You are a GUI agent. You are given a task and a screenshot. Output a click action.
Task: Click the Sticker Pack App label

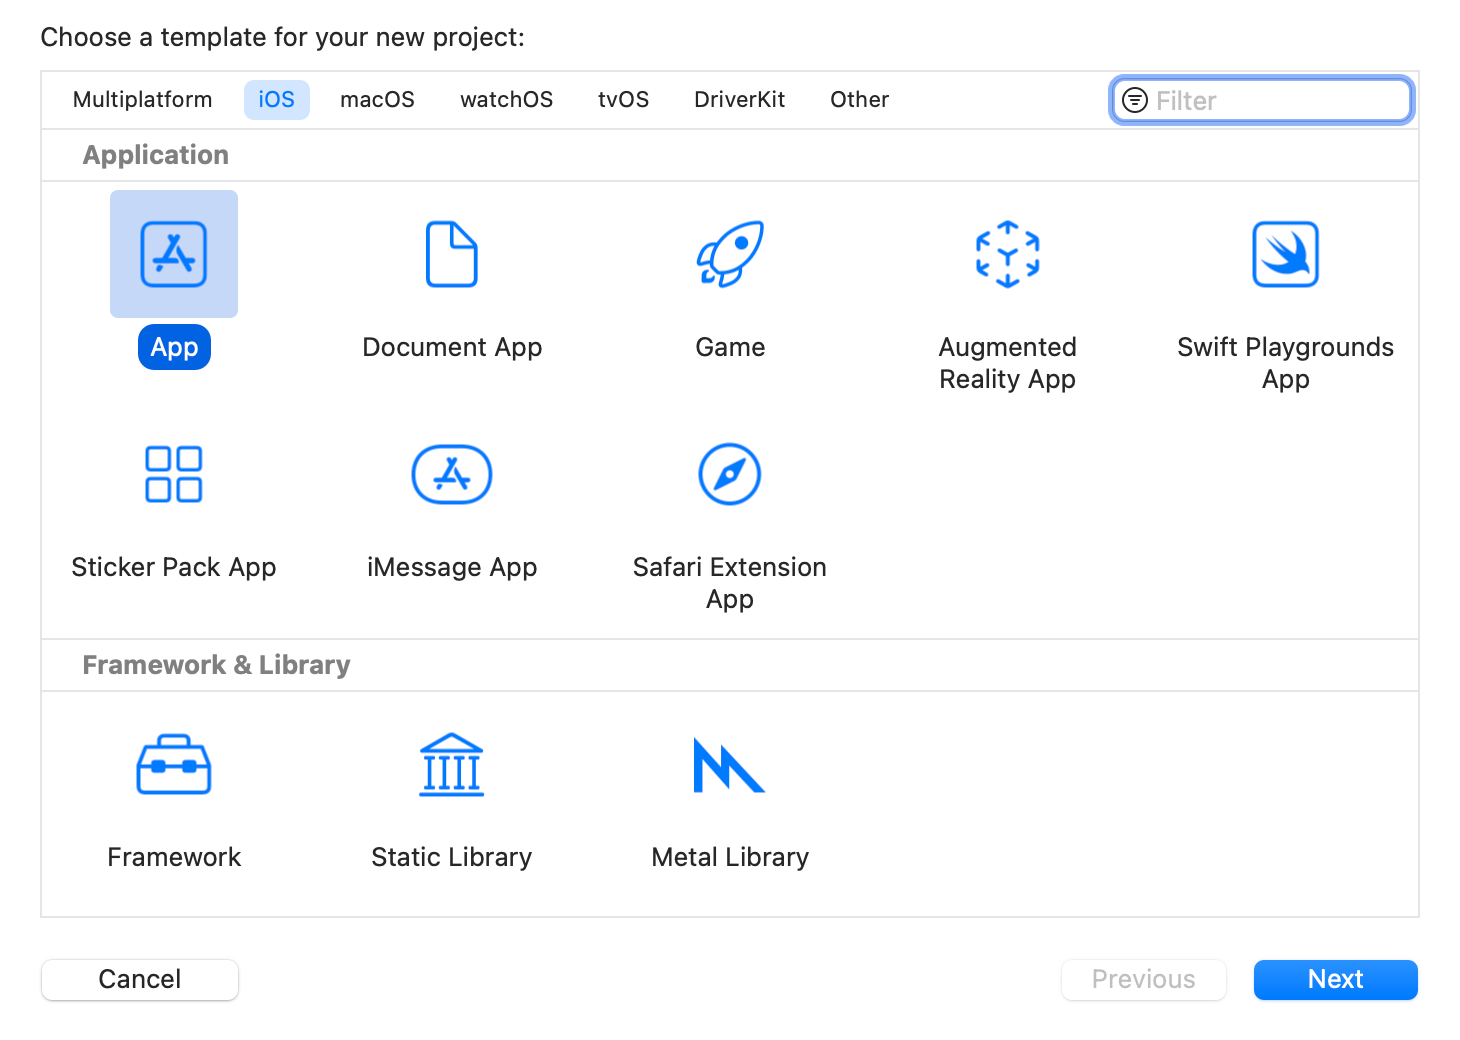[x=174, y=567]
